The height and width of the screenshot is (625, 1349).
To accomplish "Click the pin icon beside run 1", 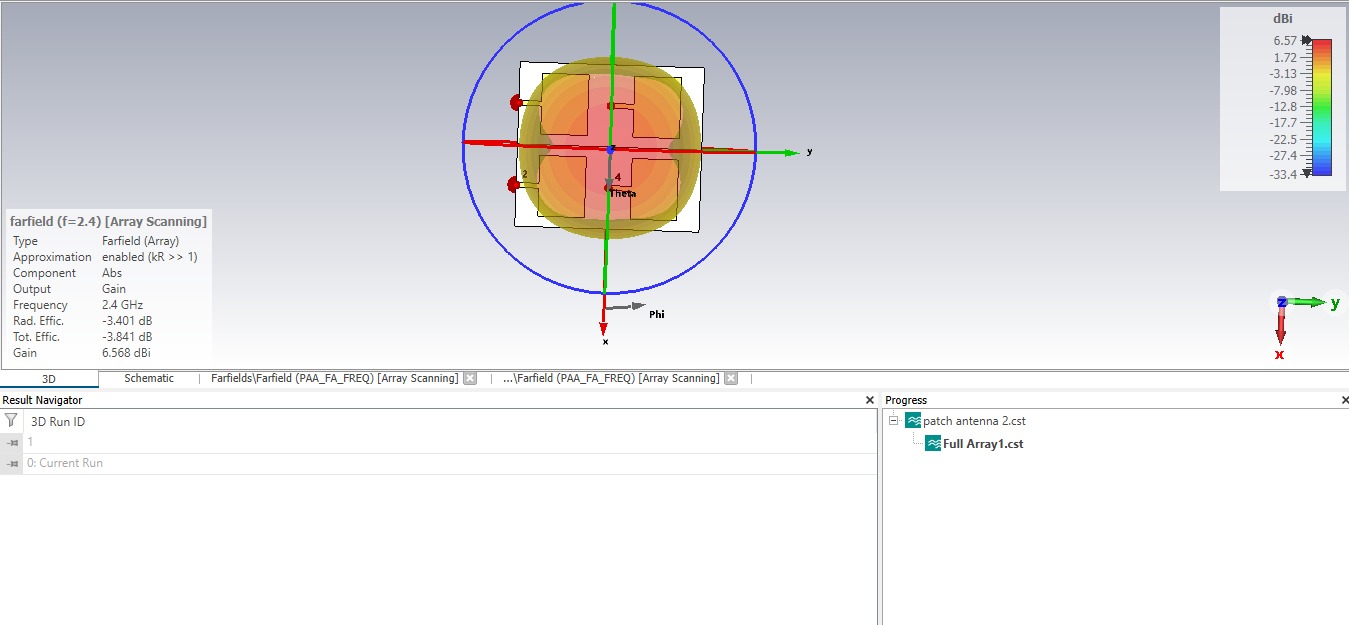I will (12, 442).
